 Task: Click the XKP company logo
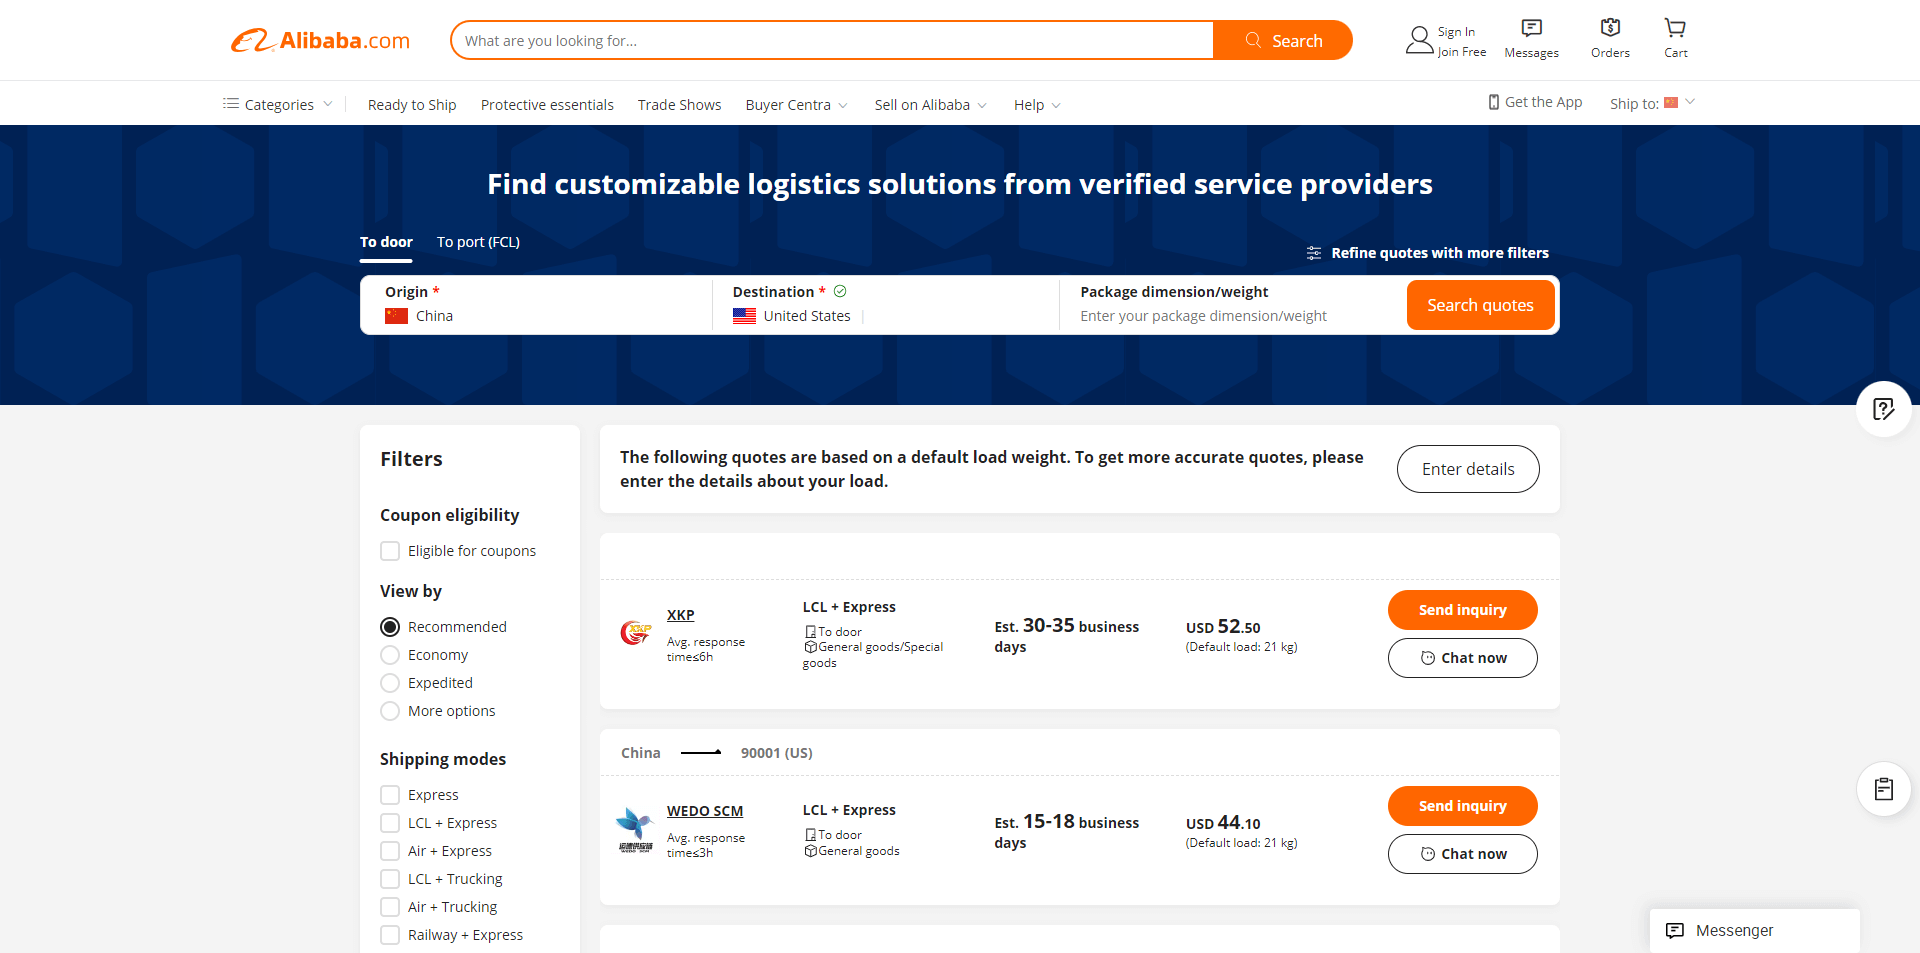[636, 632]
